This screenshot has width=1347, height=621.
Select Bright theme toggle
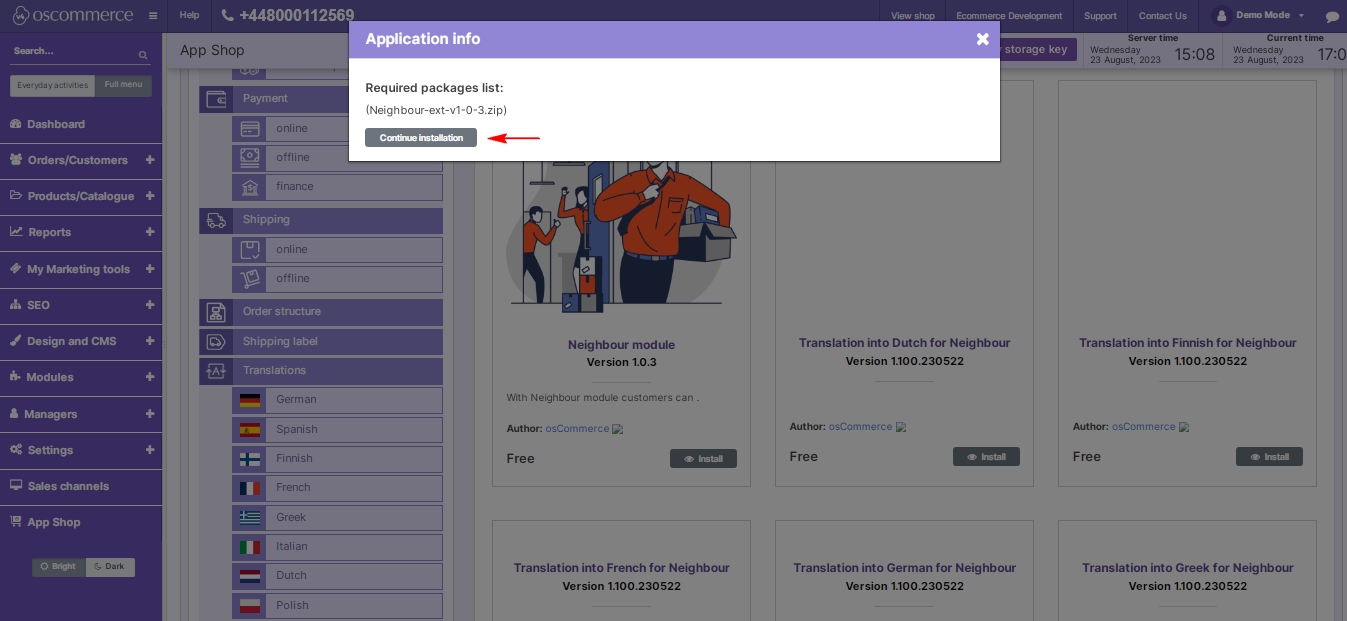[58, 567]
